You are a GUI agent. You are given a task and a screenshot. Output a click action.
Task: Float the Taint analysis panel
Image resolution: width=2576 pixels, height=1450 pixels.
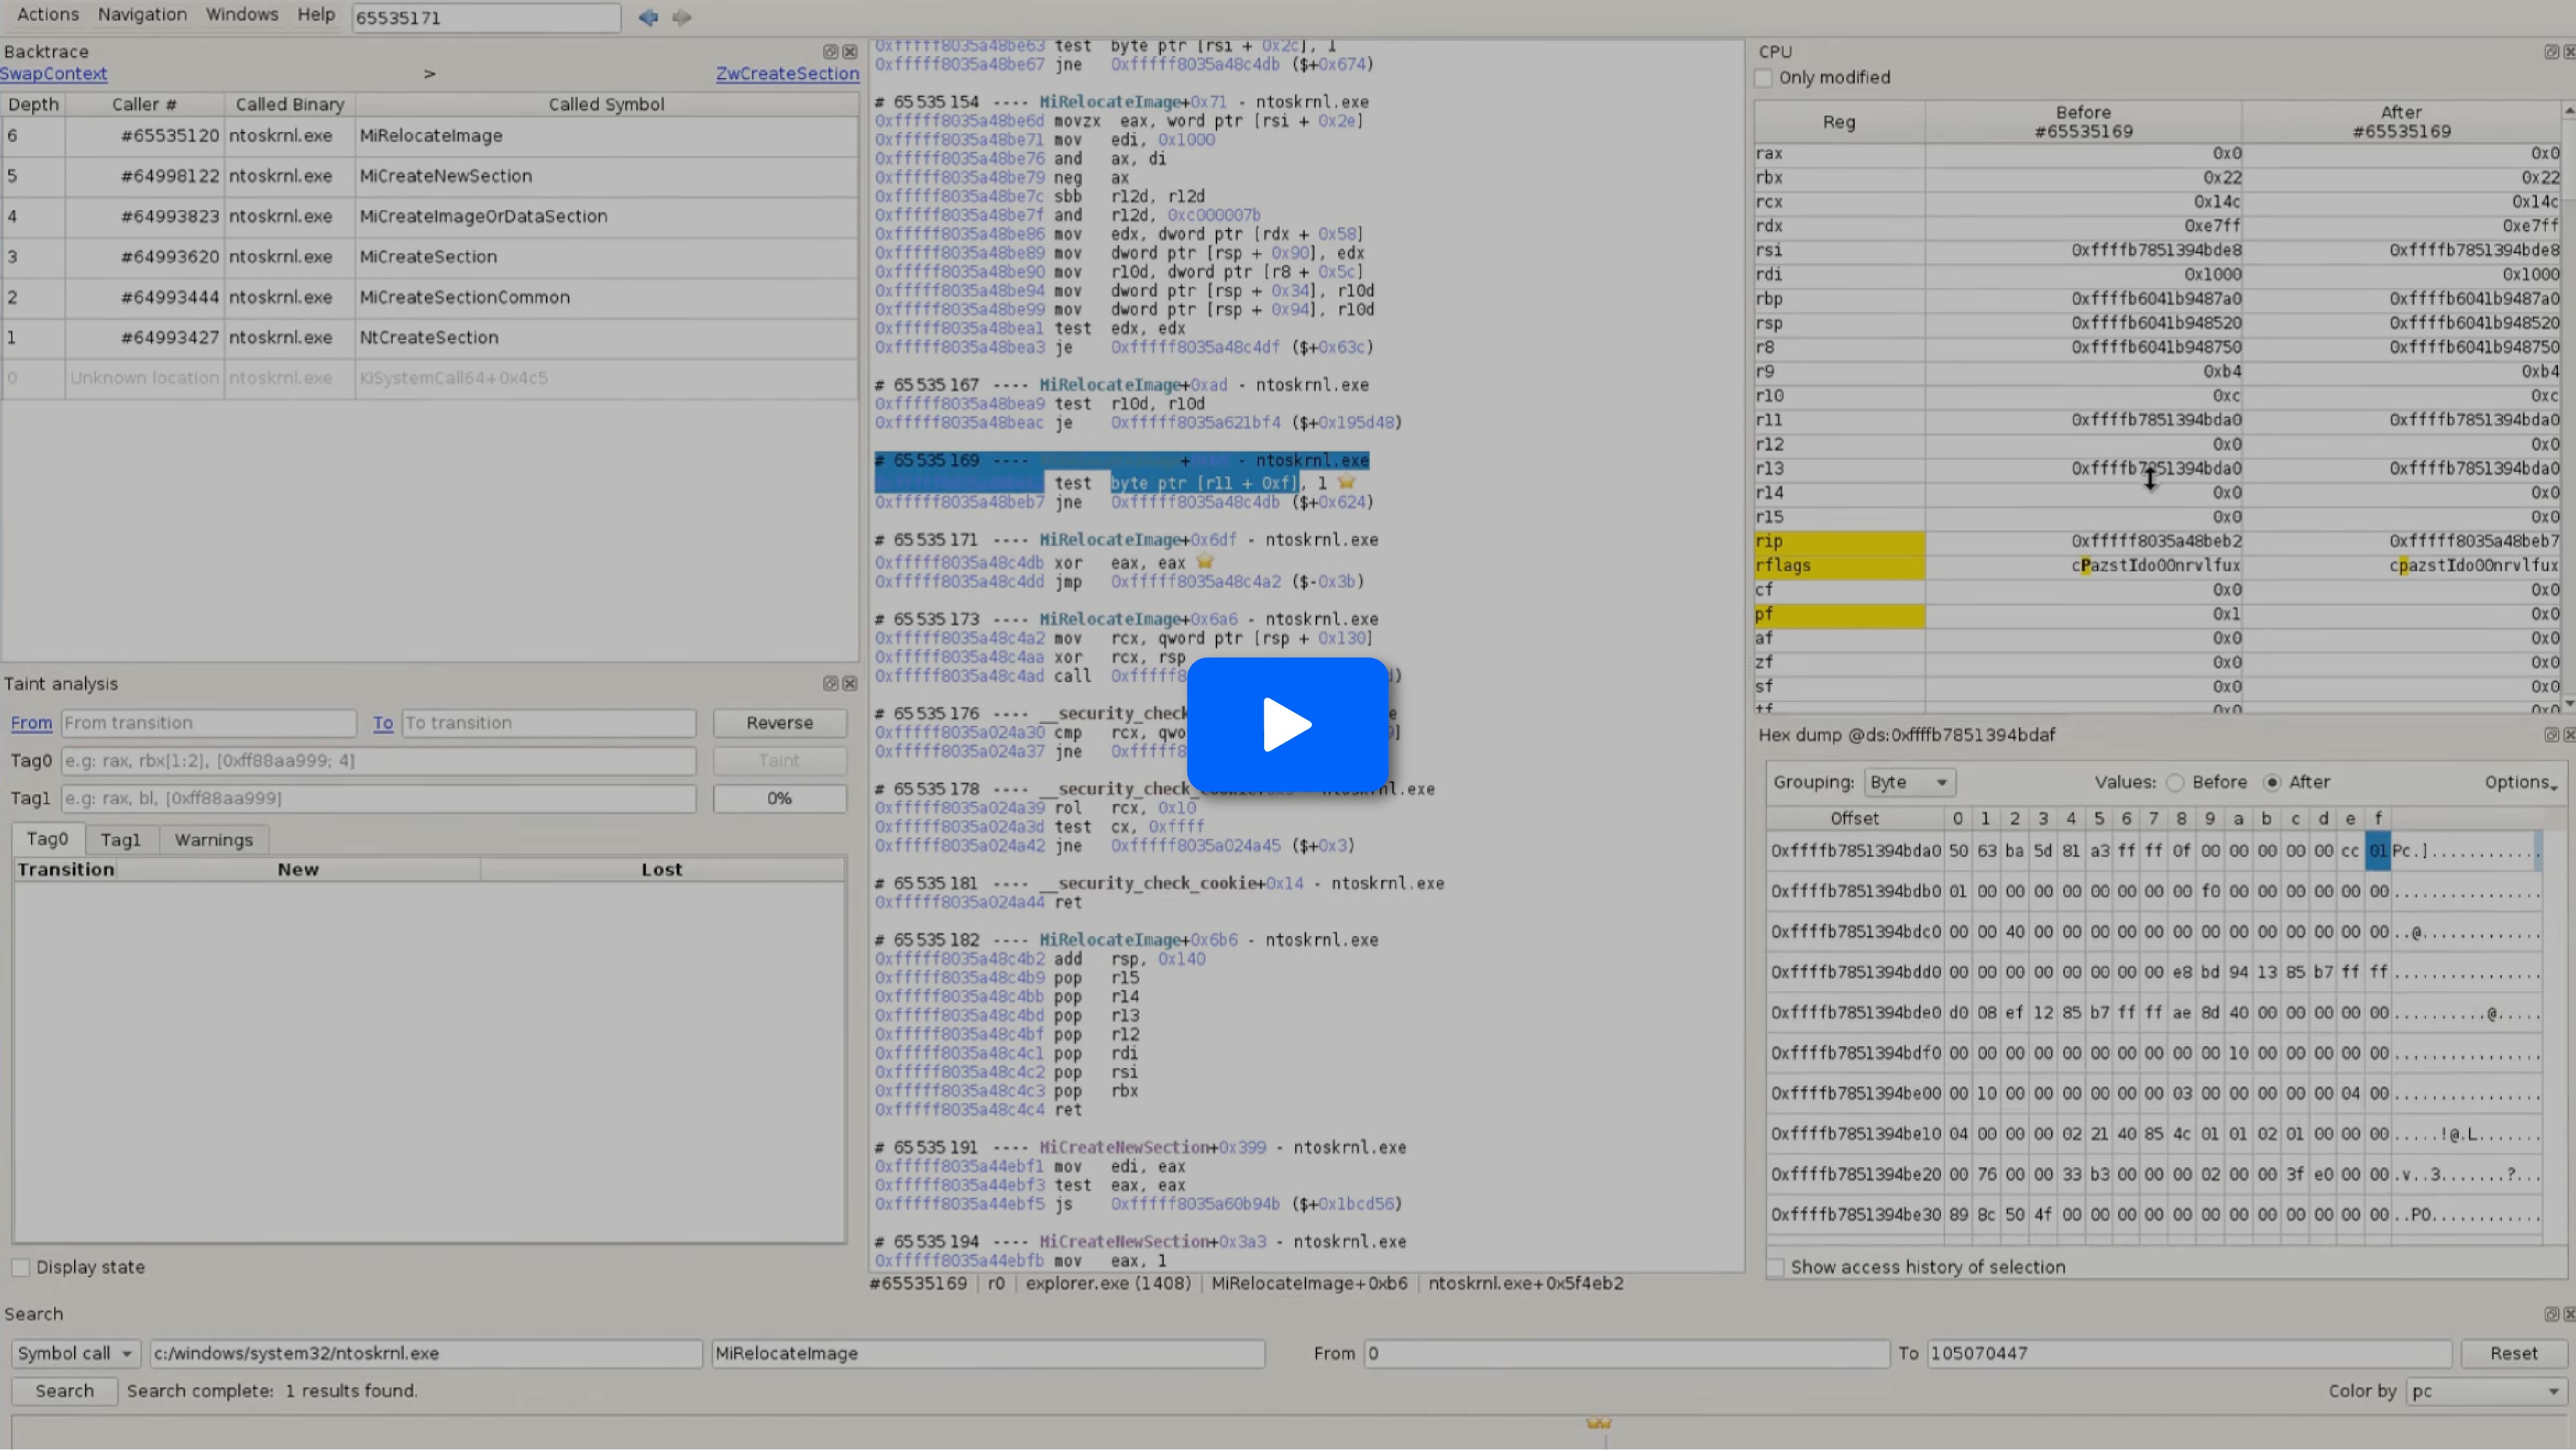tap(830, 684)
